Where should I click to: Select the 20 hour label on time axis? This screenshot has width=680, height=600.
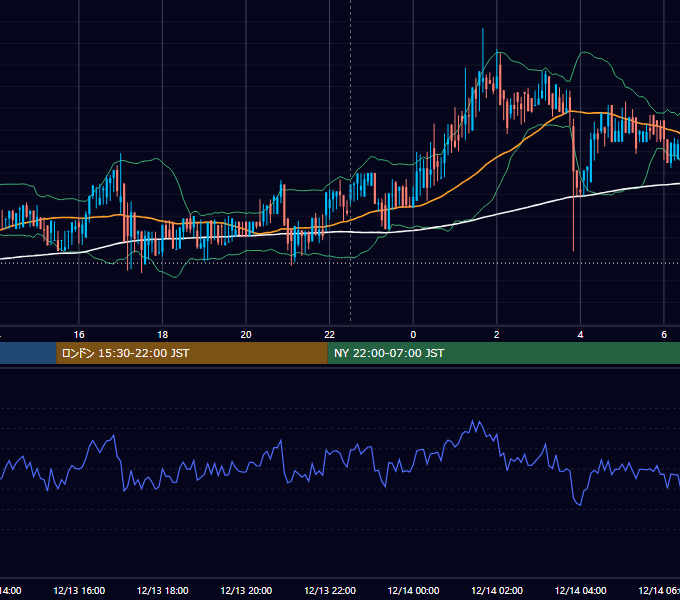[246, 335]
